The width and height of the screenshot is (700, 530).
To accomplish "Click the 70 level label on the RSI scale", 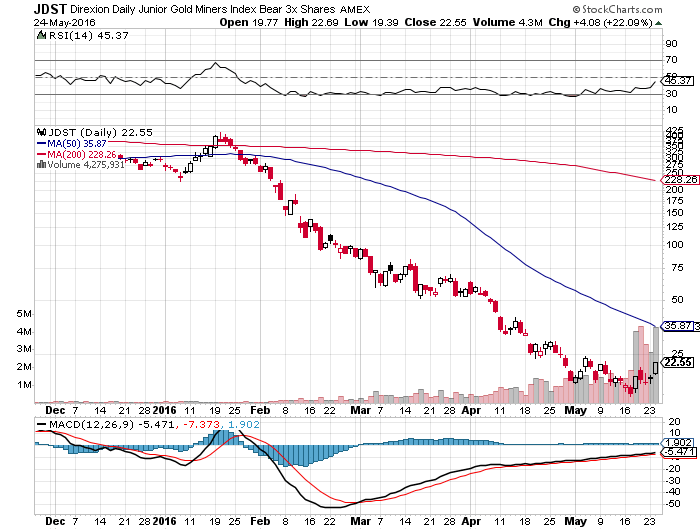I will pos(671,59).
